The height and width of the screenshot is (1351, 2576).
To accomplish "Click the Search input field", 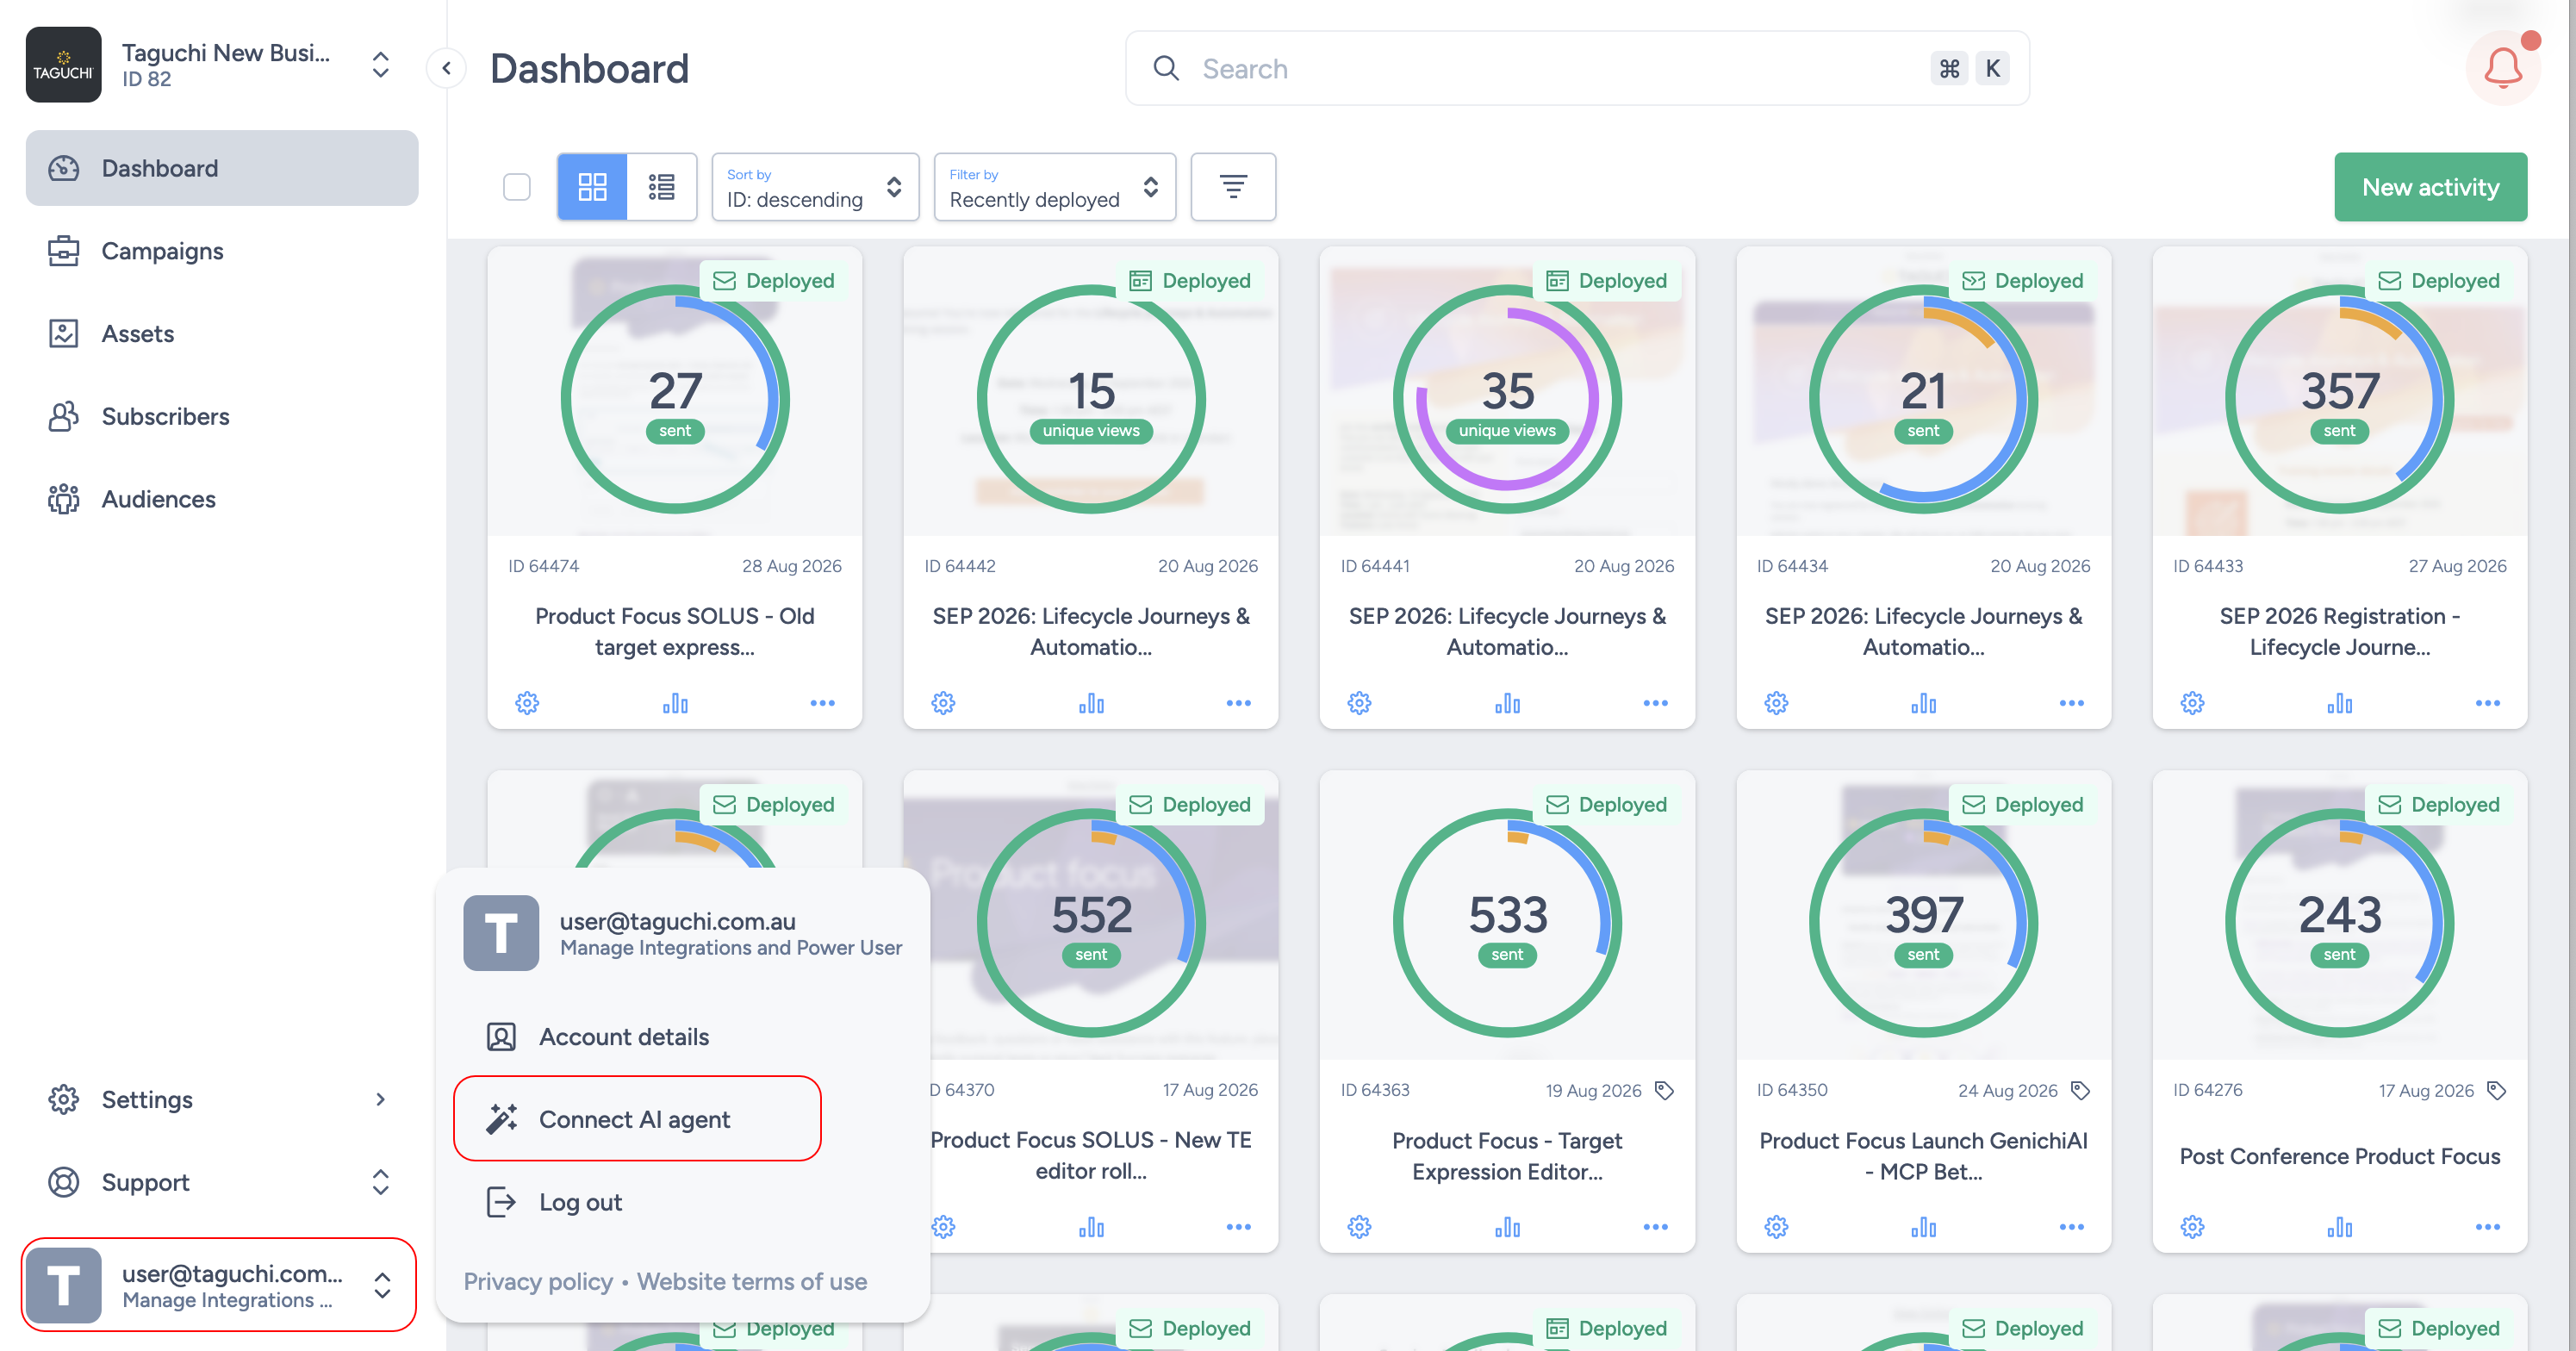I will [1577, 68].
